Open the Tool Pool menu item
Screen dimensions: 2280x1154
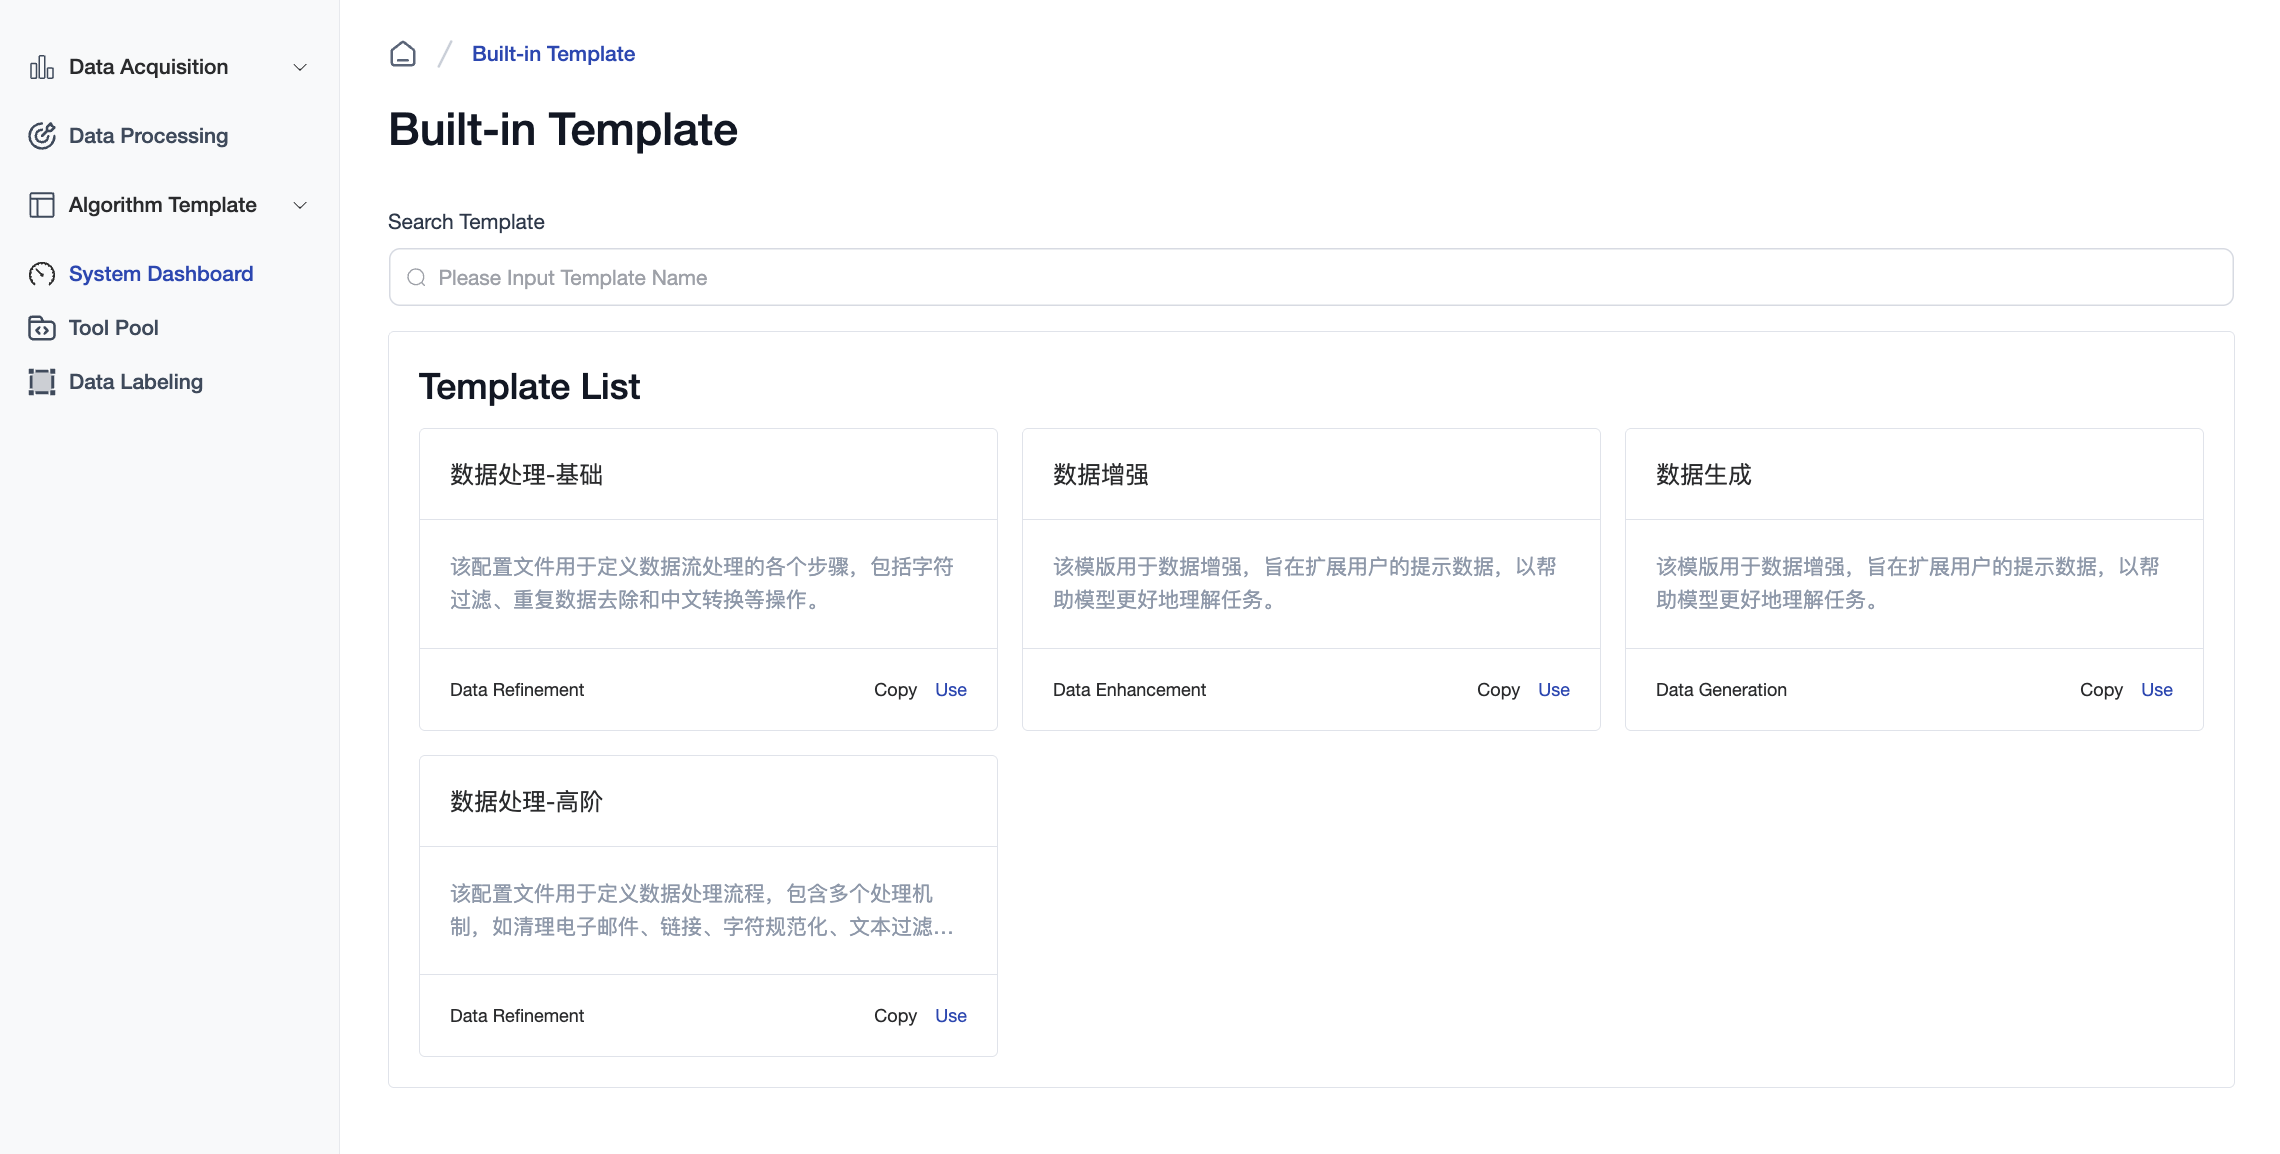[113, 328]
